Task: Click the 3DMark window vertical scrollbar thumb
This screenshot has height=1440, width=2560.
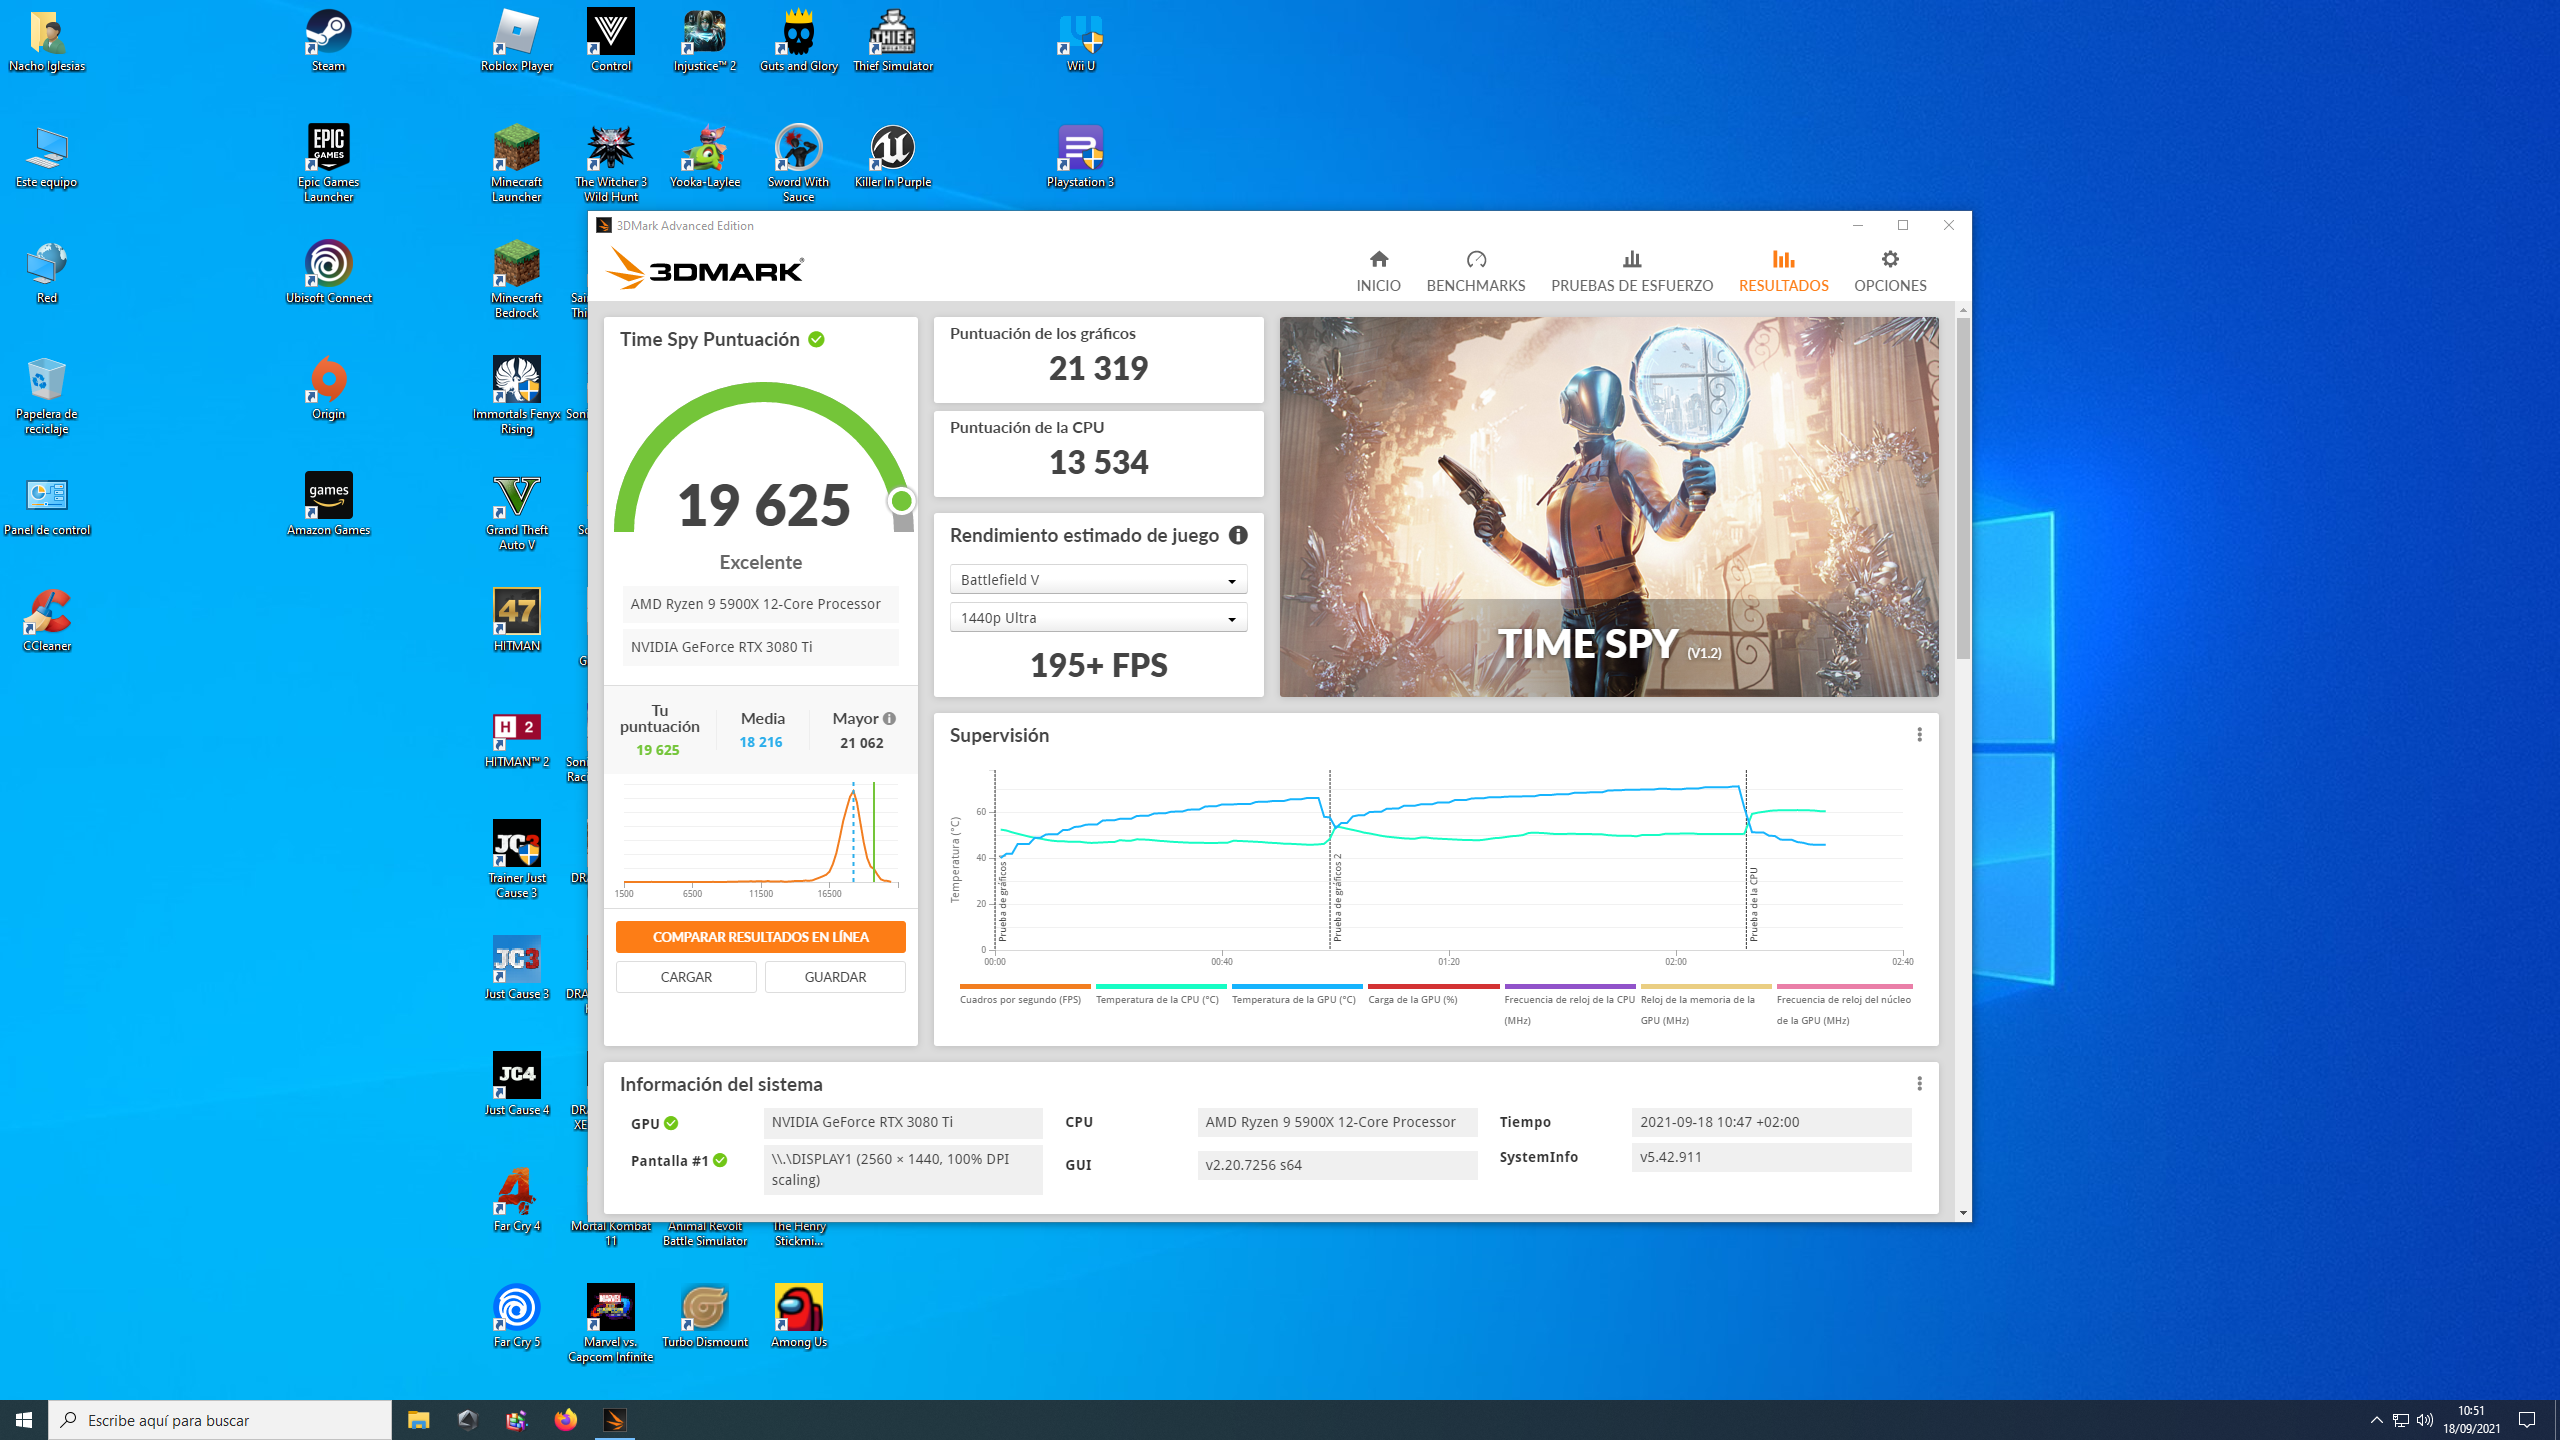Action: click(1963, 488)
